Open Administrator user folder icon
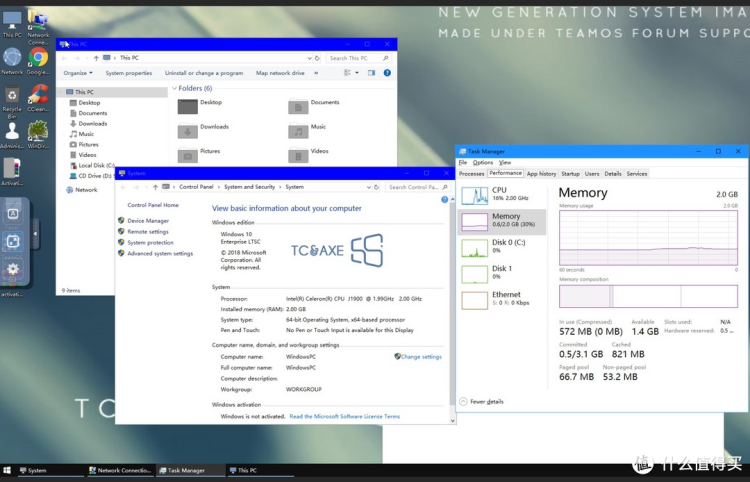This screenshot has height=482, width=750. click(x=12, y=135)
